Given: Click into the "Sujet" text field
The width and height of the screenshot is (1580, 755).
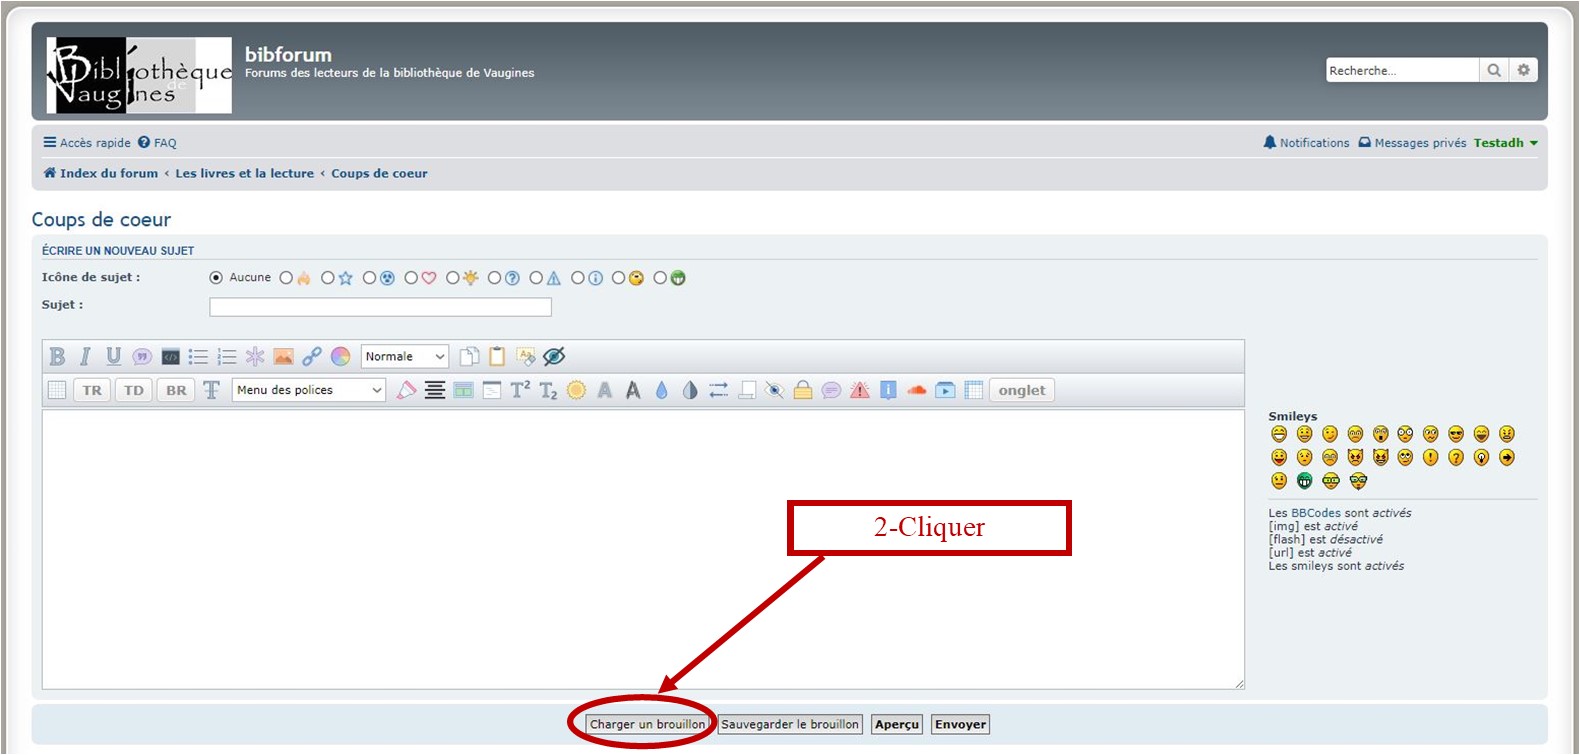Looking at the screenshot, I should (380, 307).
